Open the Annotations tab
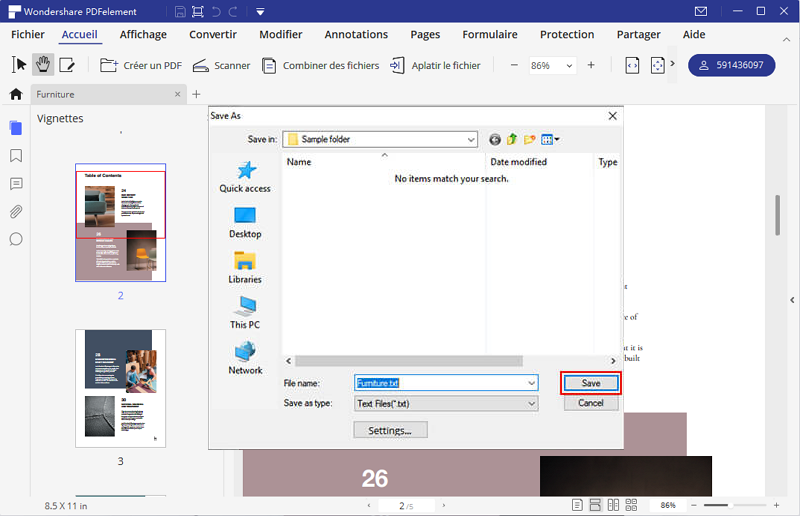800x516 pixels. tap(356, 34)
